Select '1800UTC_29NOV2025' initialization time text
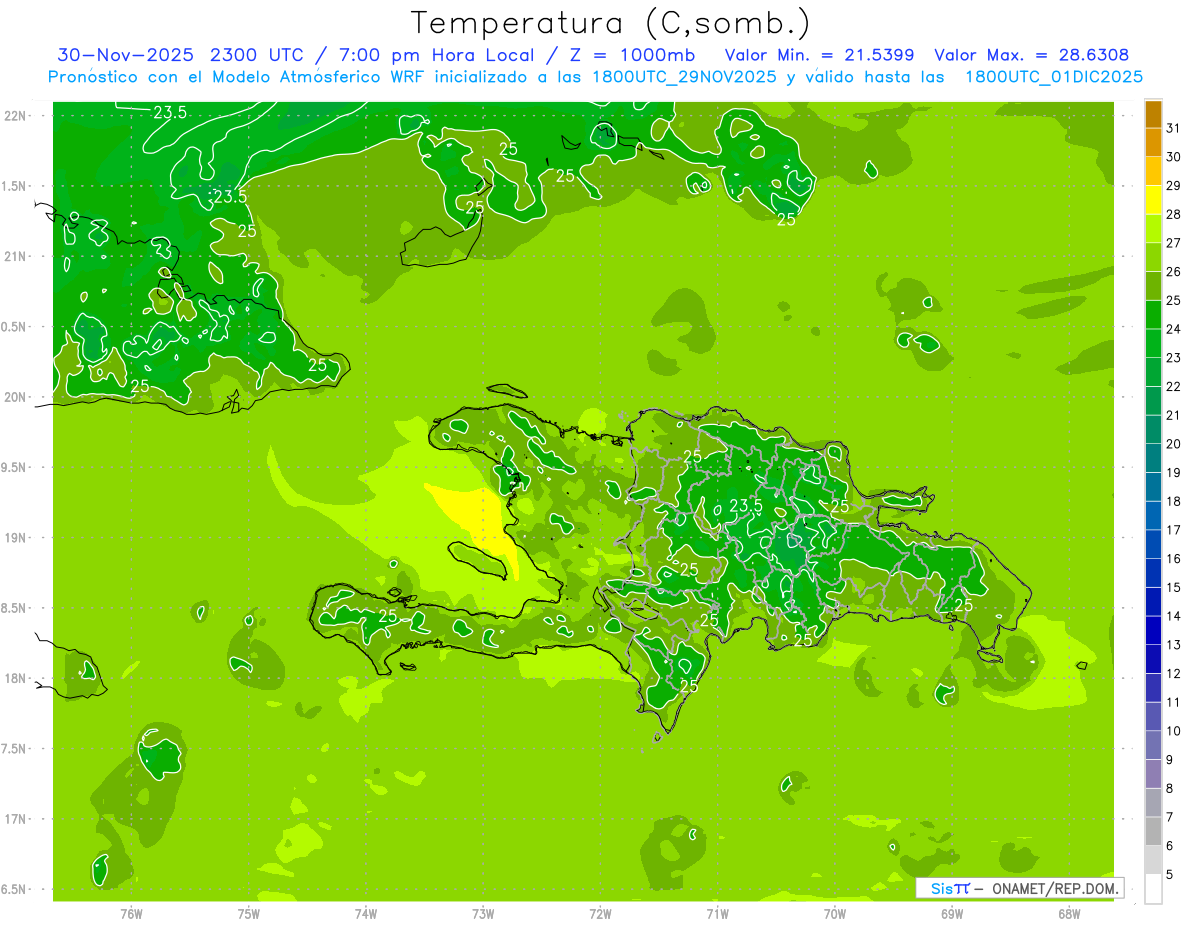Screen dimensions: 1200x927 [683, 77]
